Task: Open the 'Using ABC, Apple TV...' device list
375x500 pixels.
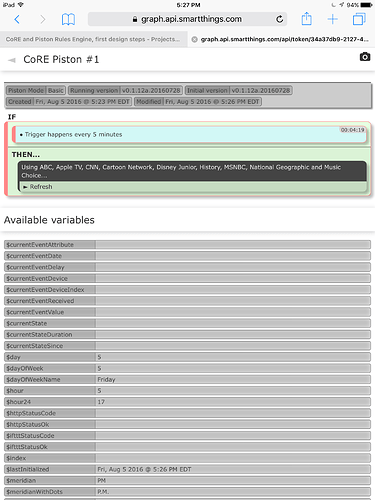Action: (x=193, y=171)
